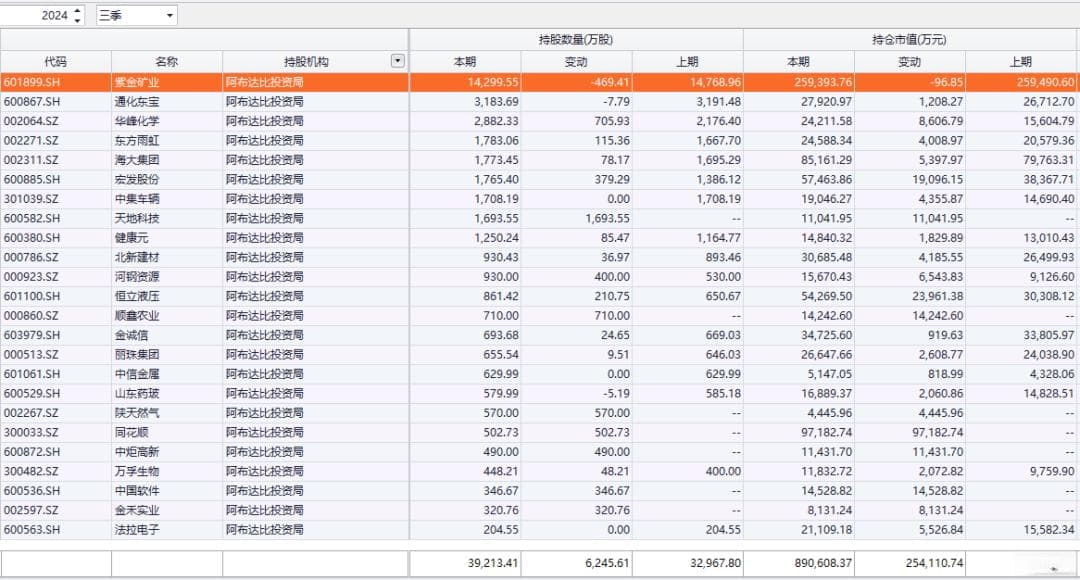Select stock code 002271.SZ
The image size is (1080, 580).
tap(56, 141)
